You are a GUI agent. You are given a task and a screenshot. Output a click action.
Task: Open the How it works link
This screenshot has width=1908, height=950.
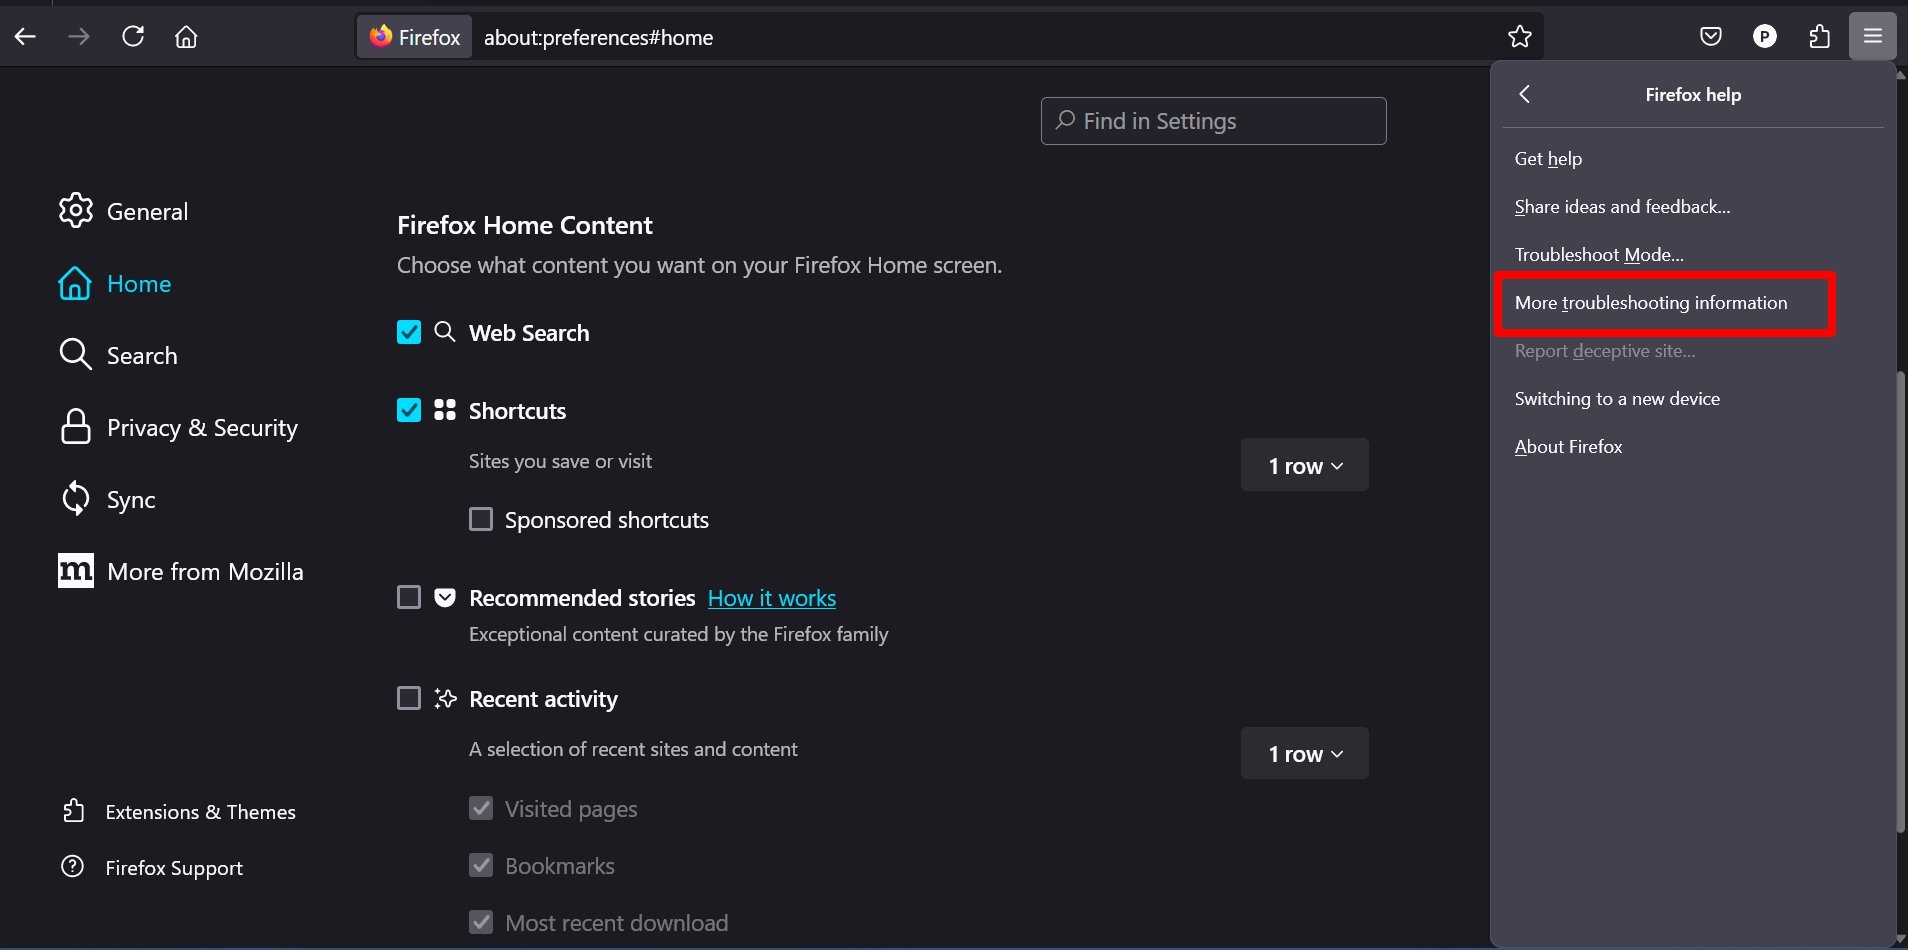click(x=771, y=598)
